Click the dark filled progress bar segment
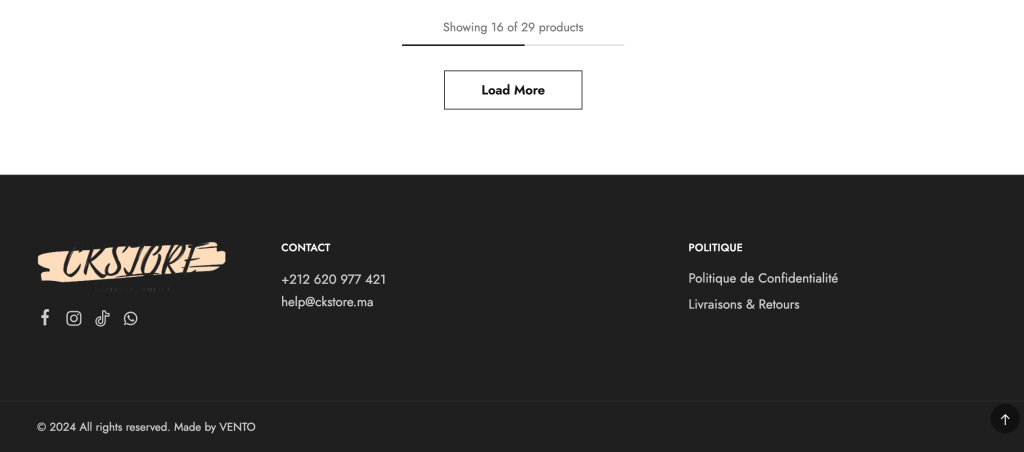 (x=463, y=45)
